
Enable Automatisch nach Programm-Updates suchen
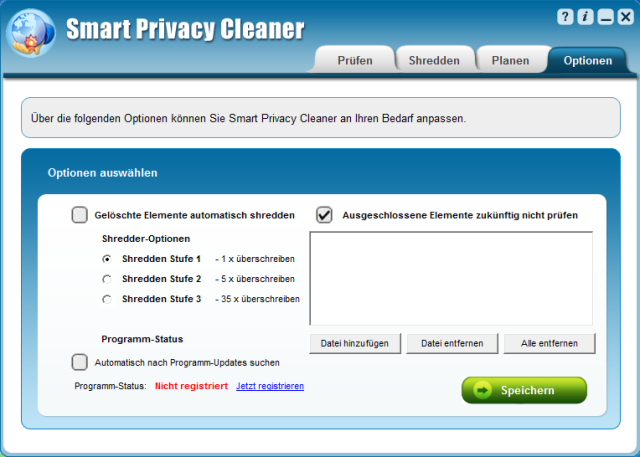80,362
